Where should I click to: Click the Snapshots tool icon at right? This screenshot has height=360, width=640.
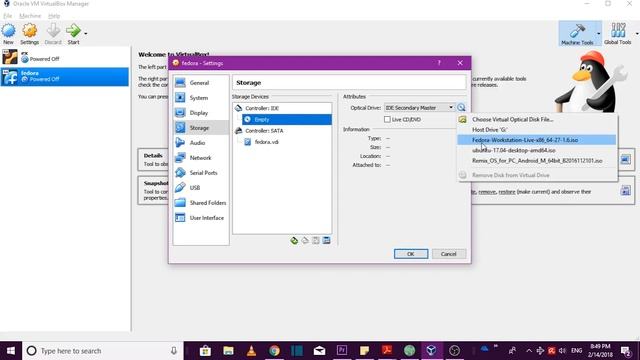click(x=625, y=190)
